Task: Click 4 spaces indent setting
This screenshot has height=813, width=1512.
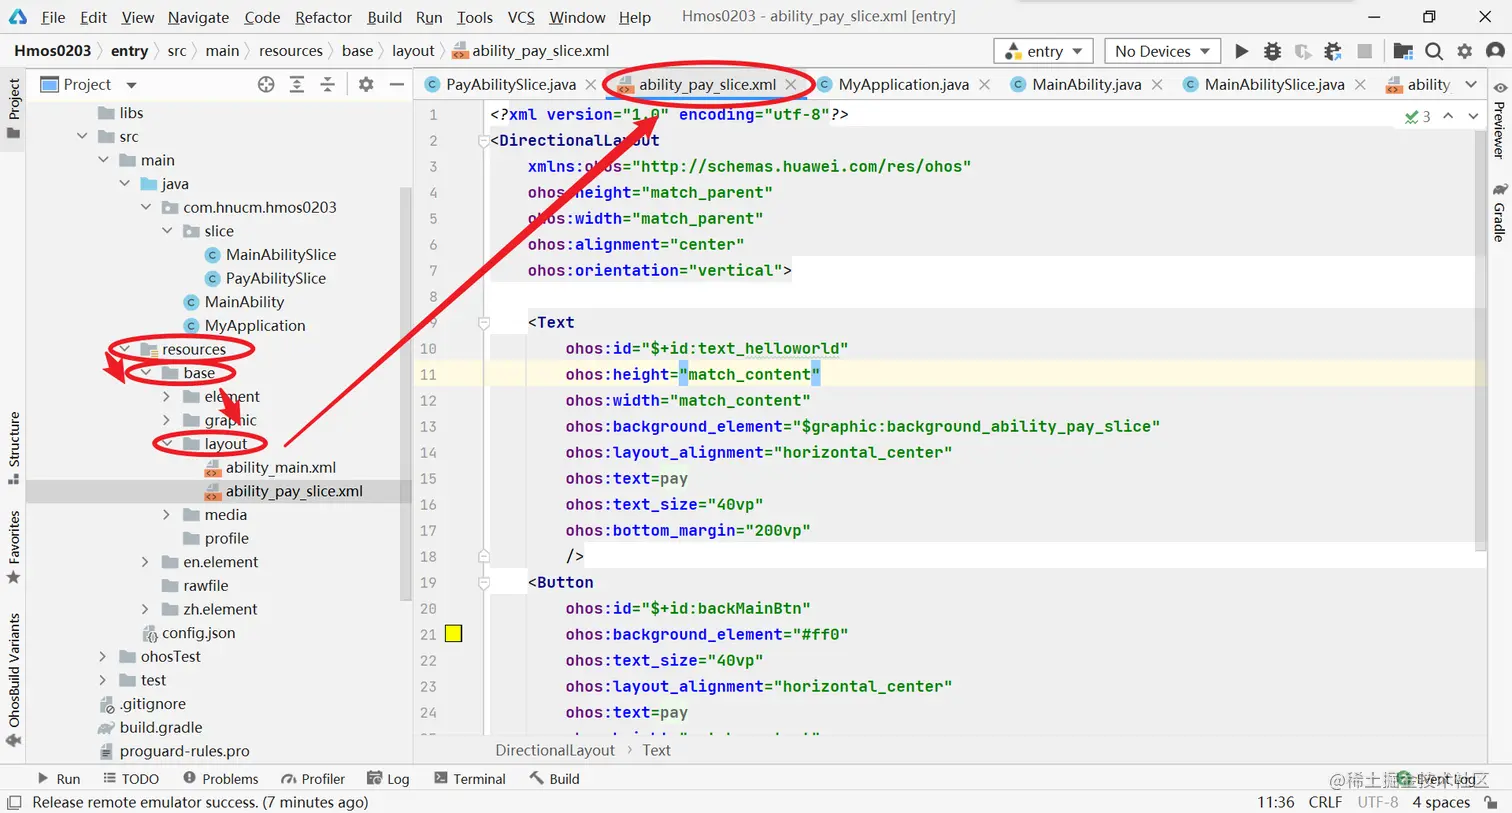Action: click(x=1441, y=802)
